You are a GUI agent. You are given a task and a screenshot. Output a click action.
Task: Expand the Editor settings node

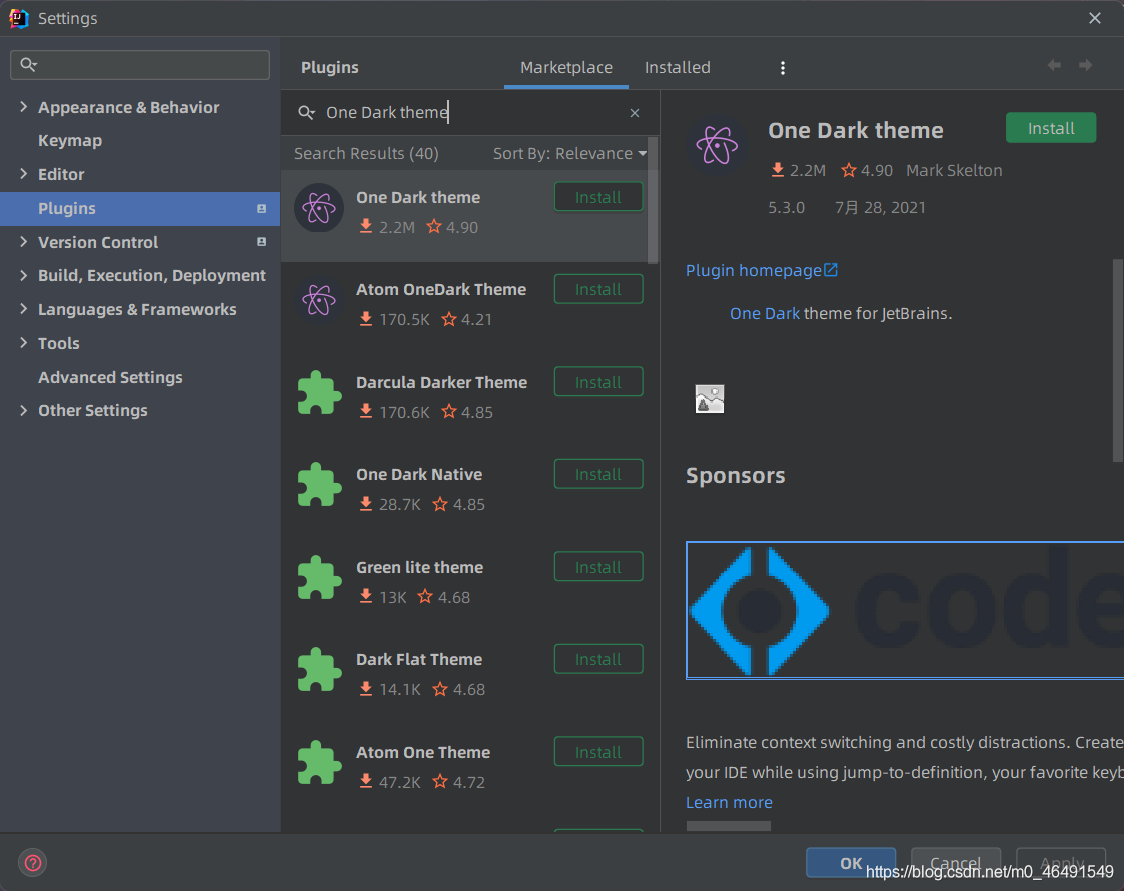(24, 174)
